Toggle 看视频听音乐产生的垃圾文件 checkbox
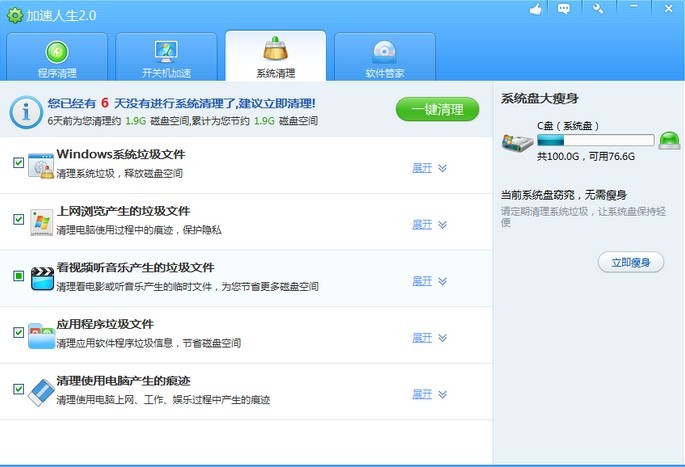The image size is (685, 467). (18, 276)
